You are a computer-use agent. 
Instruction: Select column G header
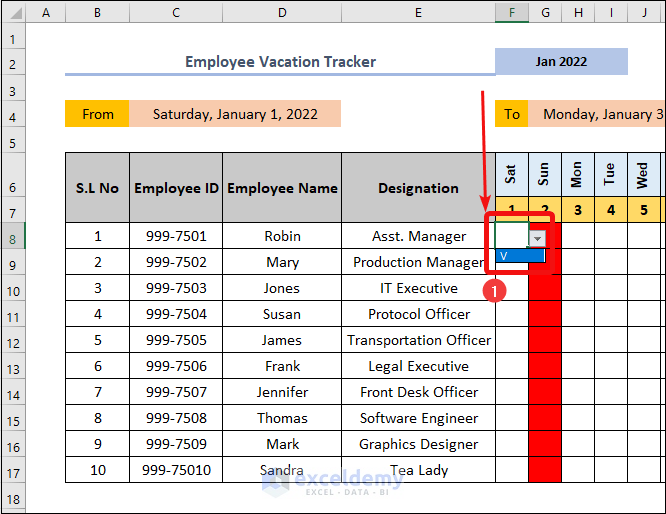[545, 13]
